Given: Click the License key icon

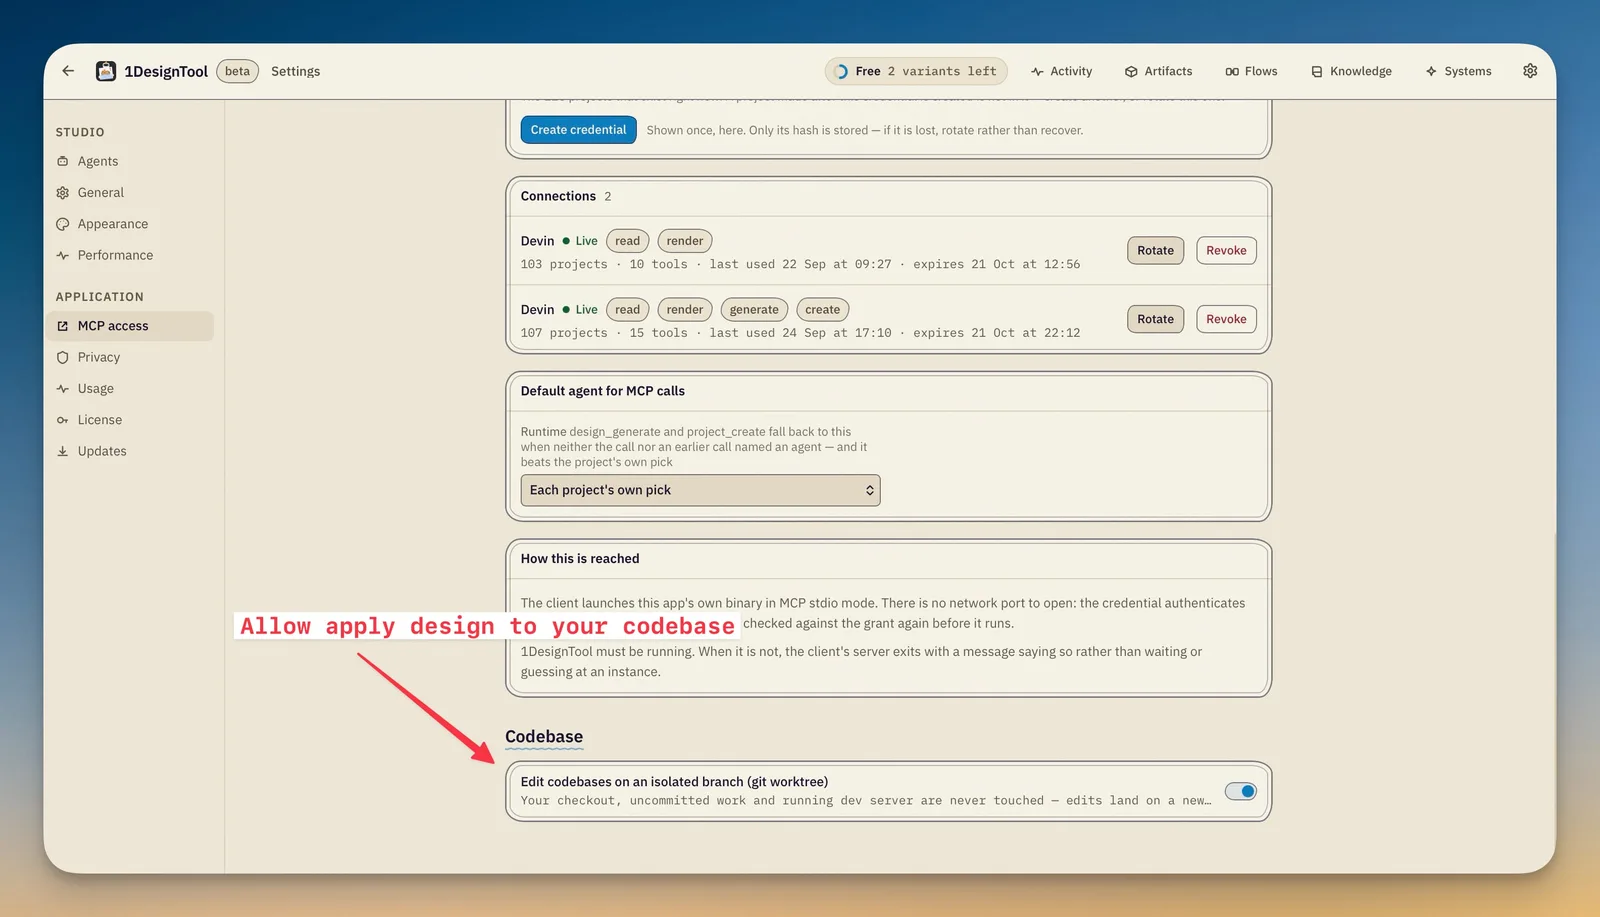Looking at the screenshot, I should pyautogui.click(x=63, y=420).
